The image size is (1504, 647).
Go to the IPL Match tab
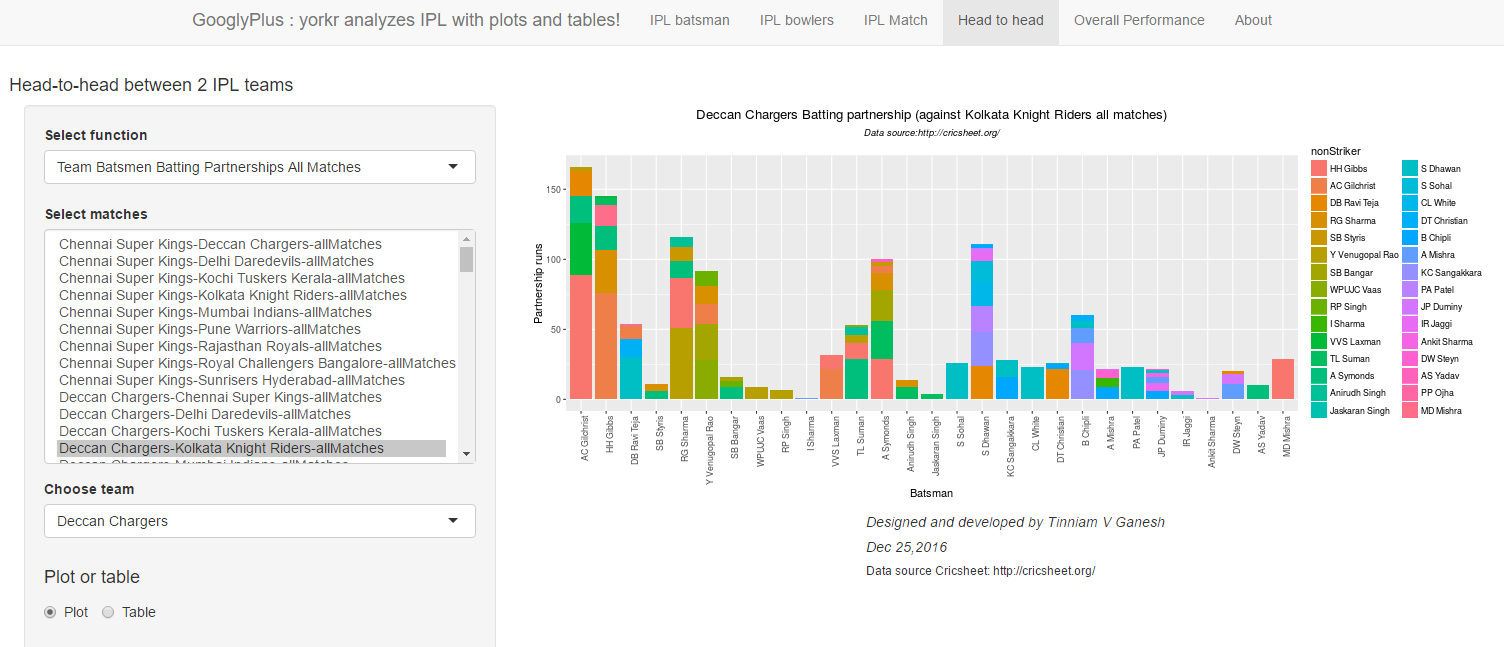point(895,20)
